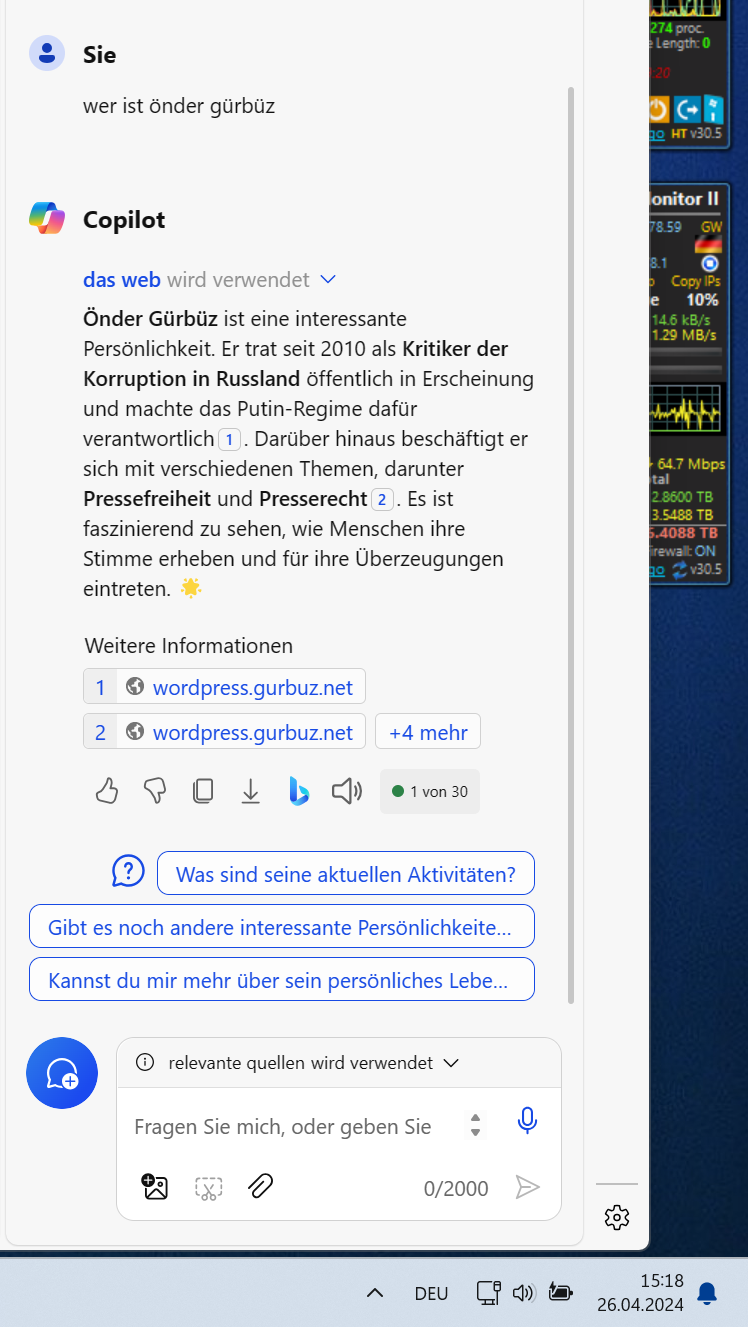748x1327 pixels.
Task: Use the microphone for voice input
Action: 527,1121
